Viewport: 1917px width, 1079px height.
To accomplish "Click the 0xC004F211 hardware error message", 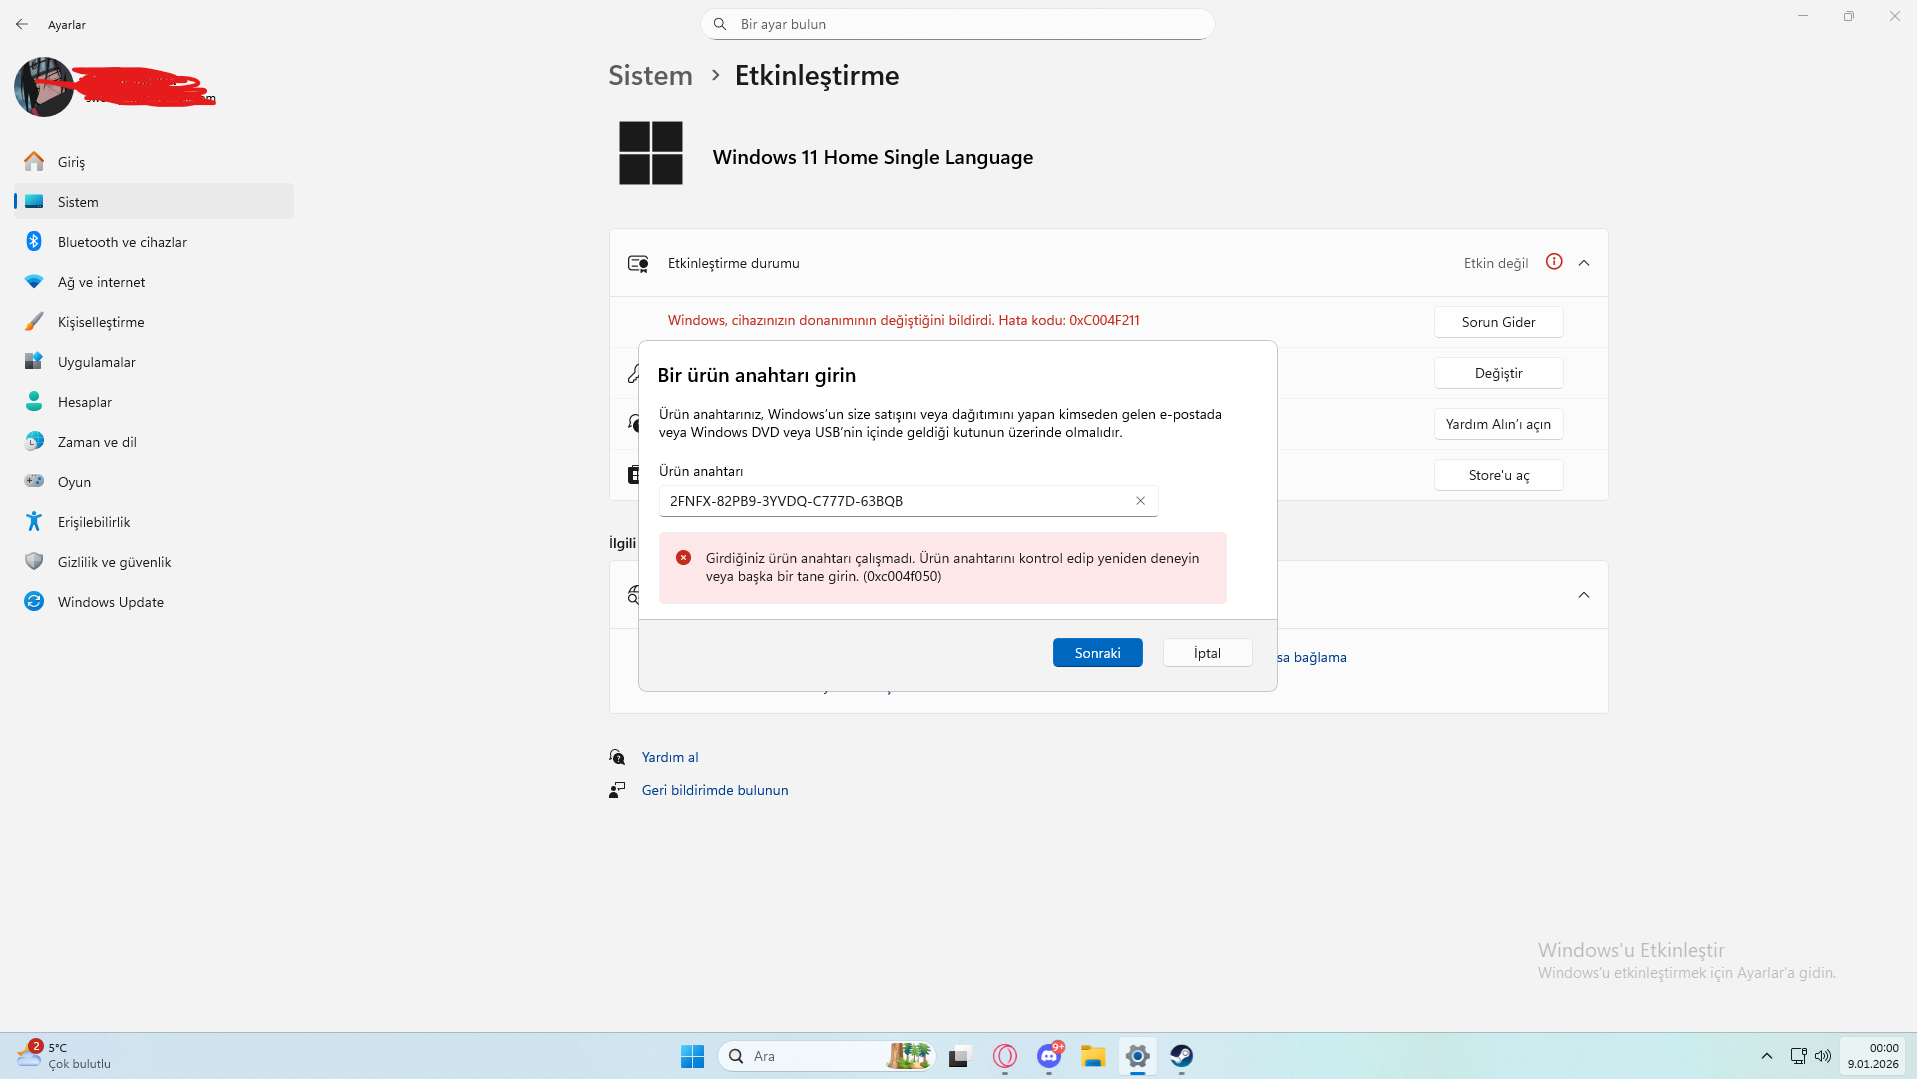I will [x=903, y=320].
